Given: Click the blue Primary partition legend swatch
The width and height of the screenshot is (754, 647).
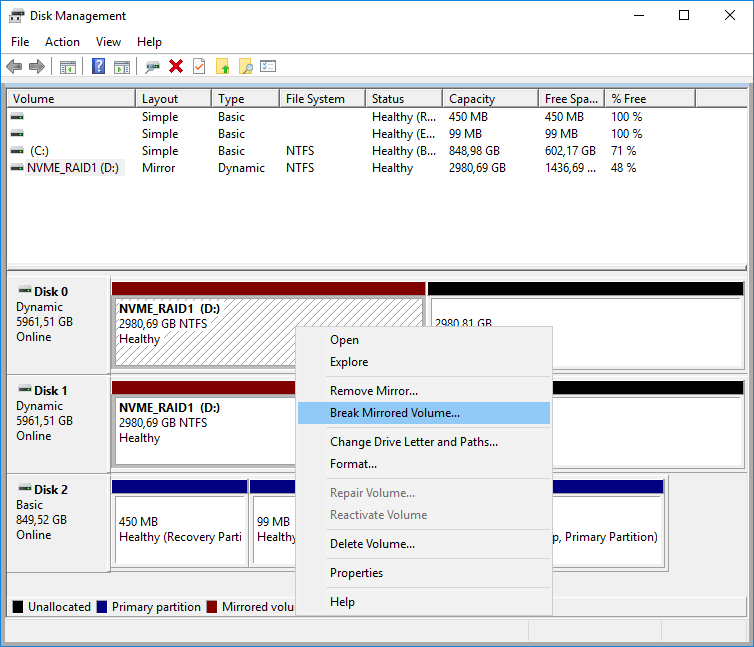Looking at the screenshot, I should click(x=101, y=607).
